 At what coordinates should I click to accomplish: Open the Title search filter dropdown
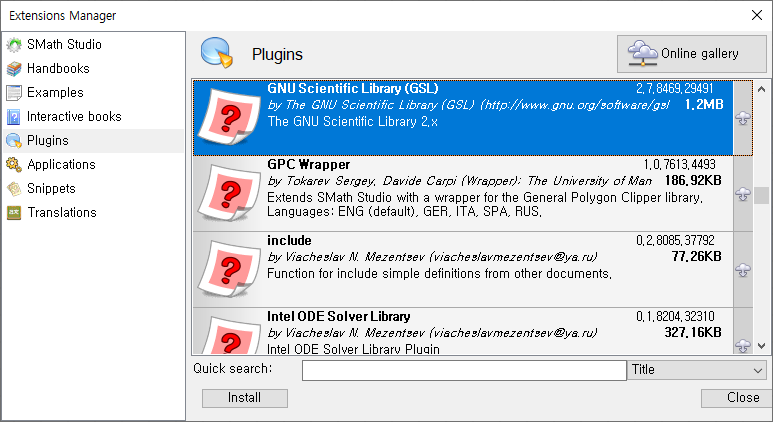pos(697,370)
